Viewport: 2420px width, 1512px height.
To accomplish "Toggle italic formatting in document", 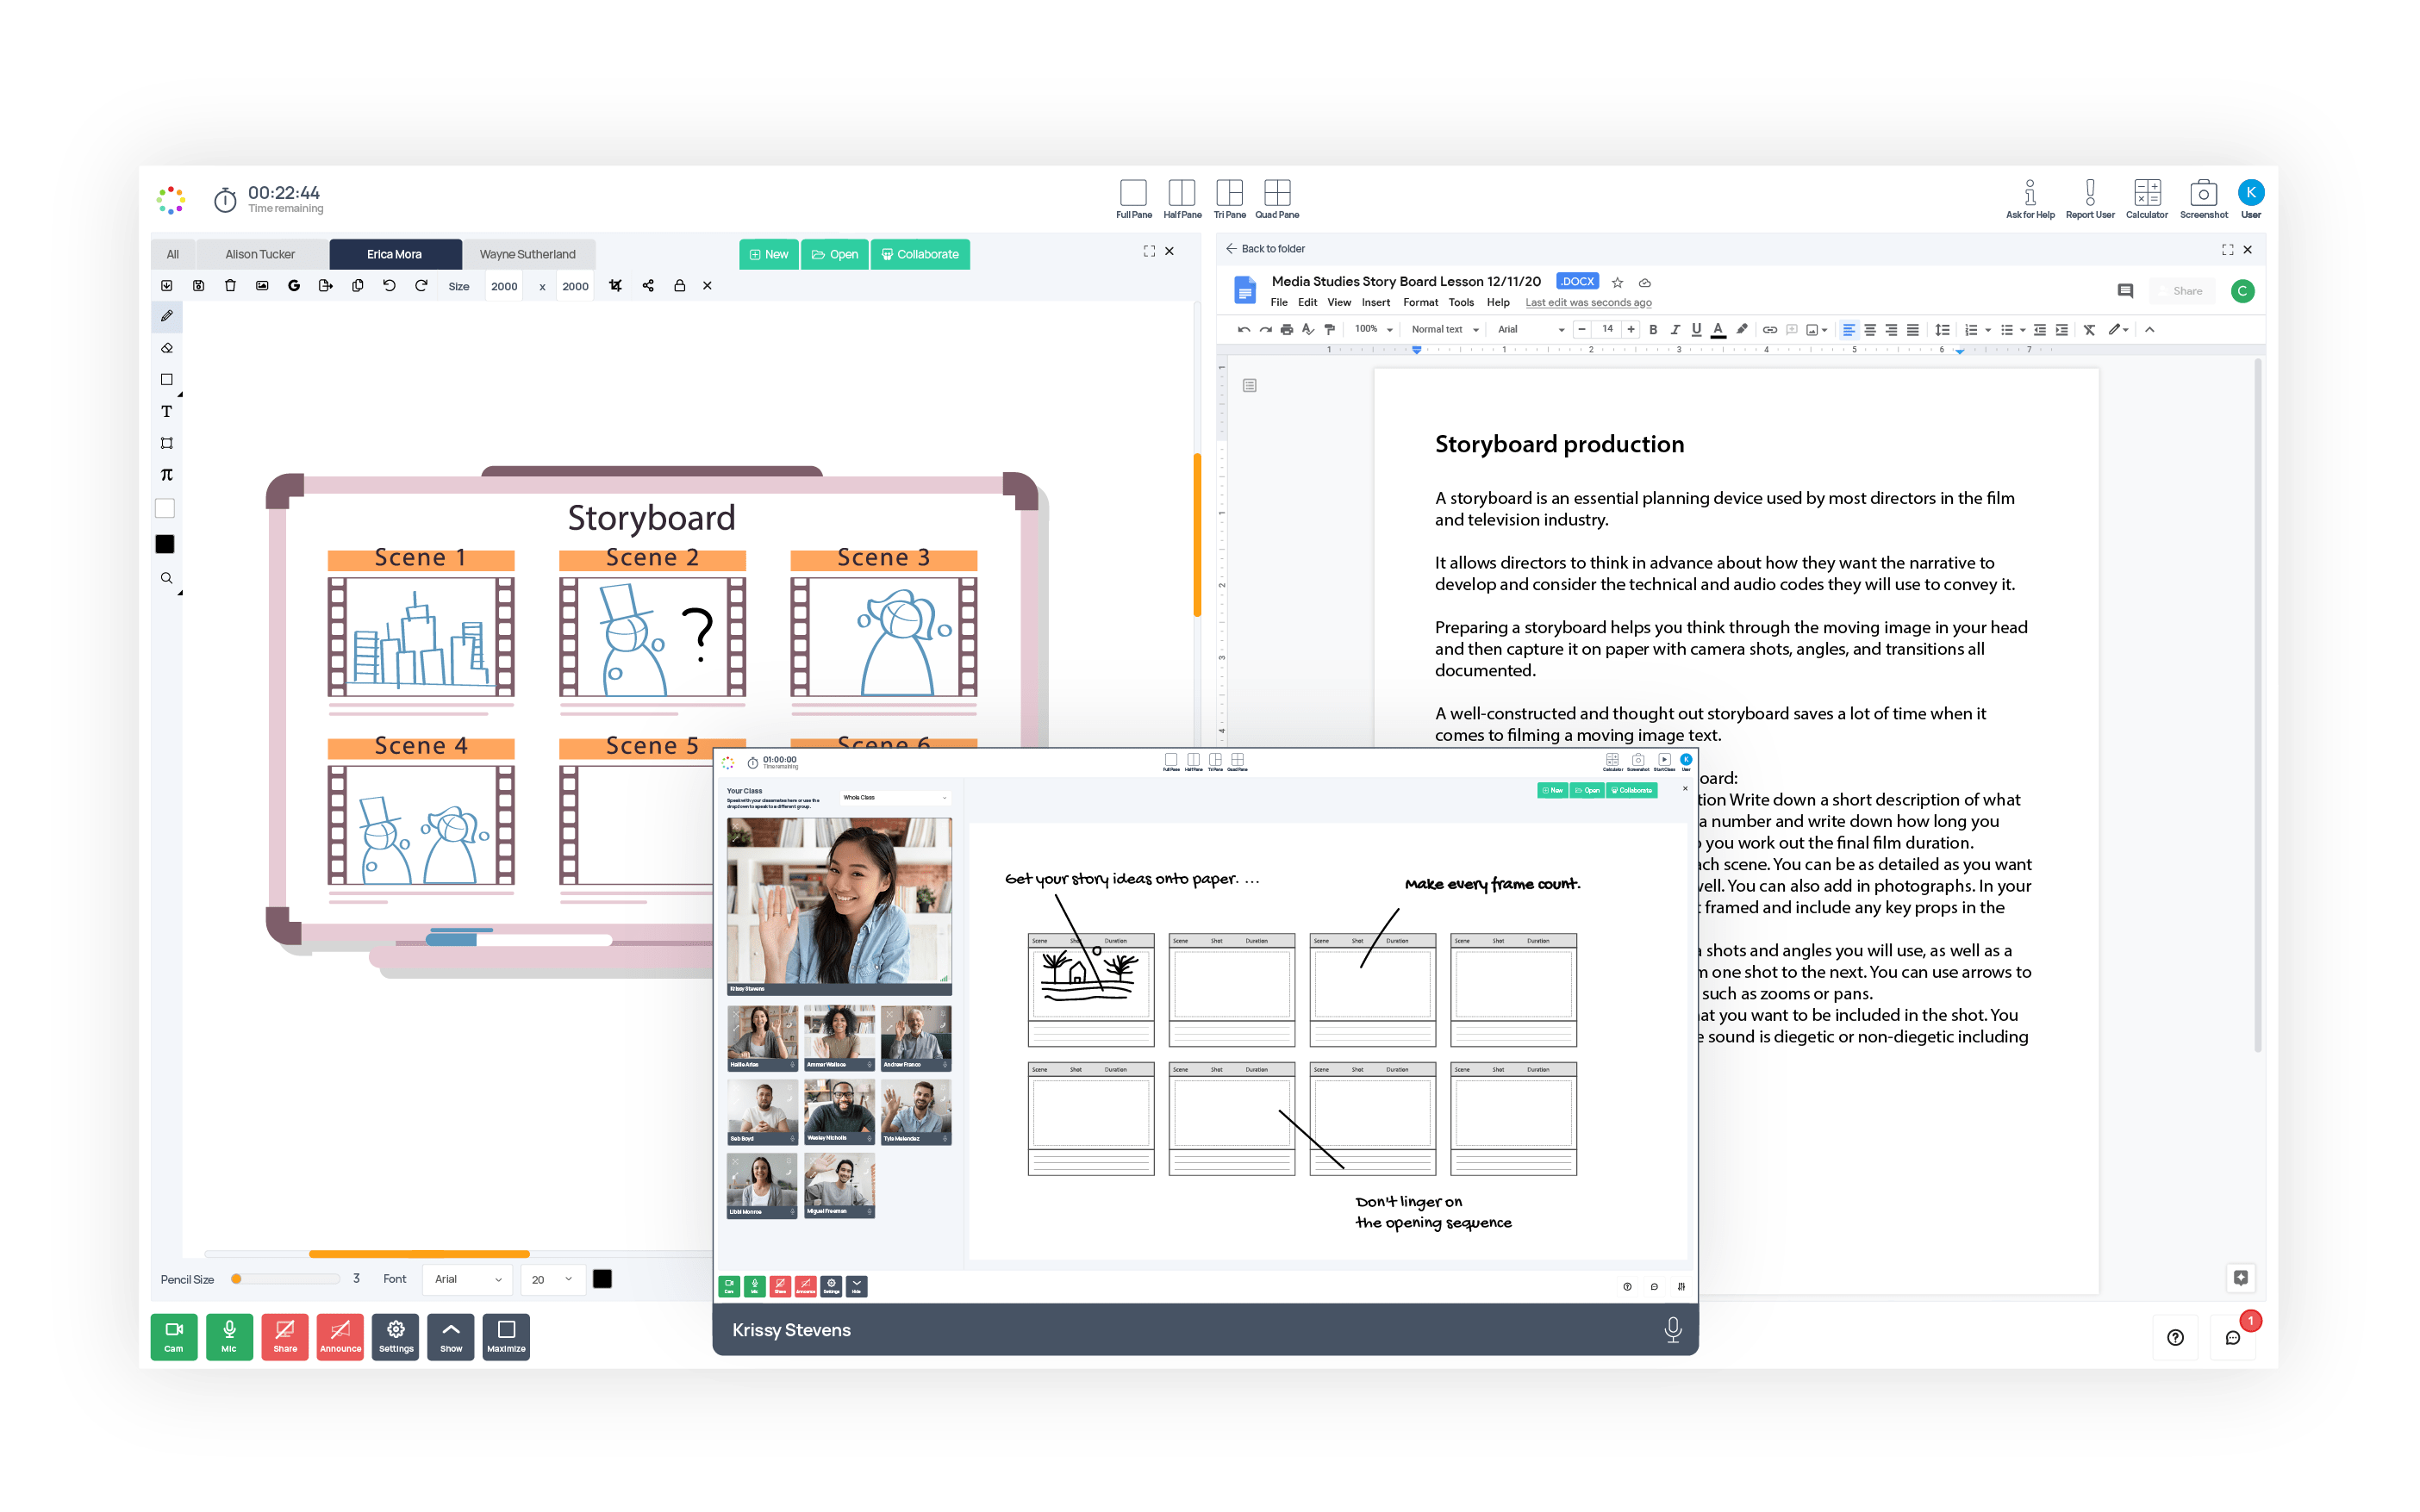I will pos(1675,330).
